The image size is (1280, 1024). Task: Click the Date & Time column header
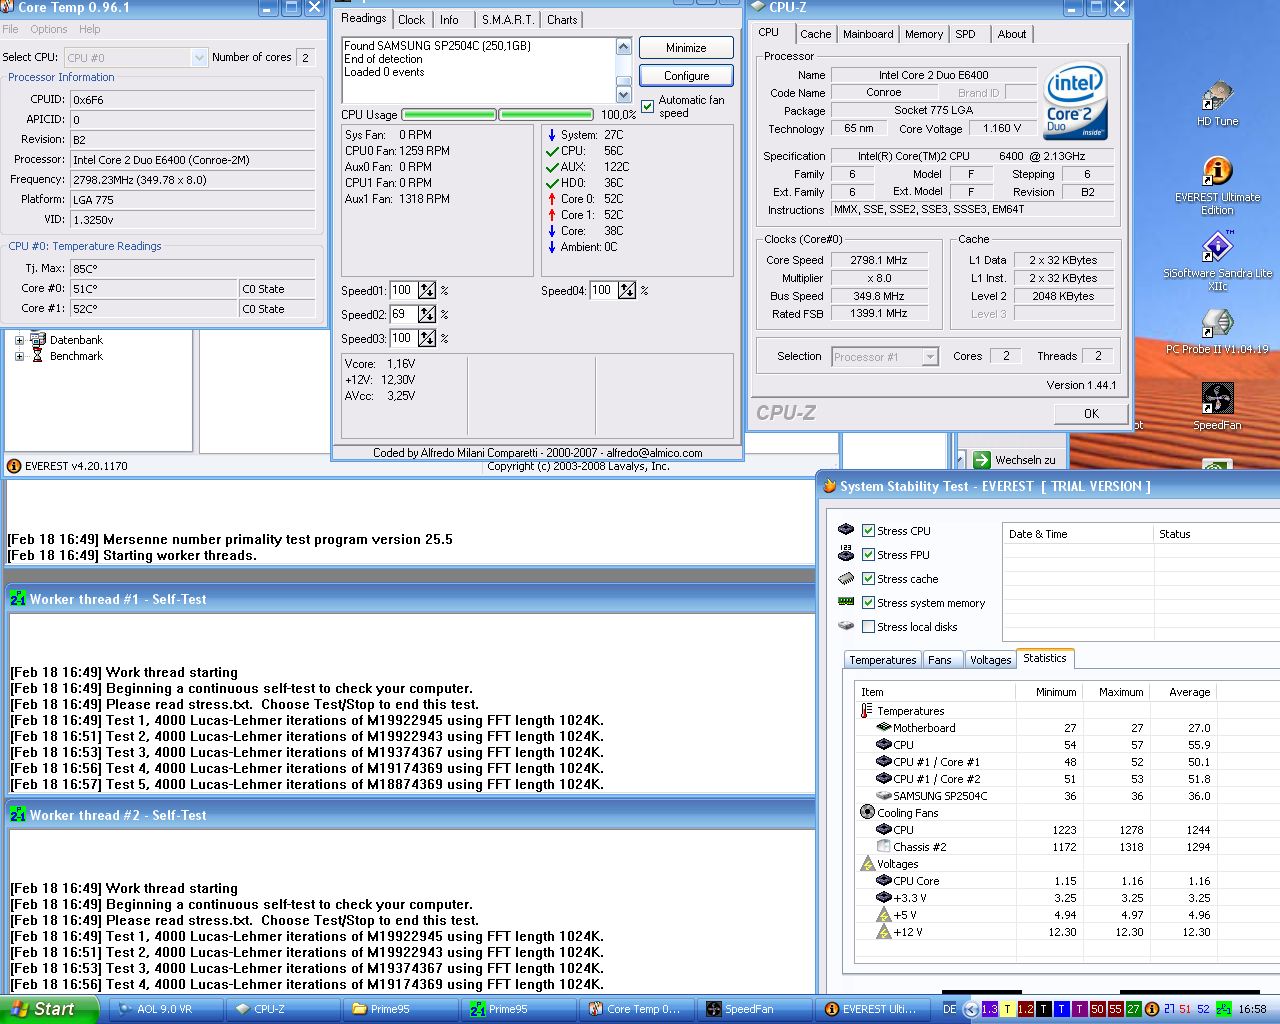coord(1078,534)
